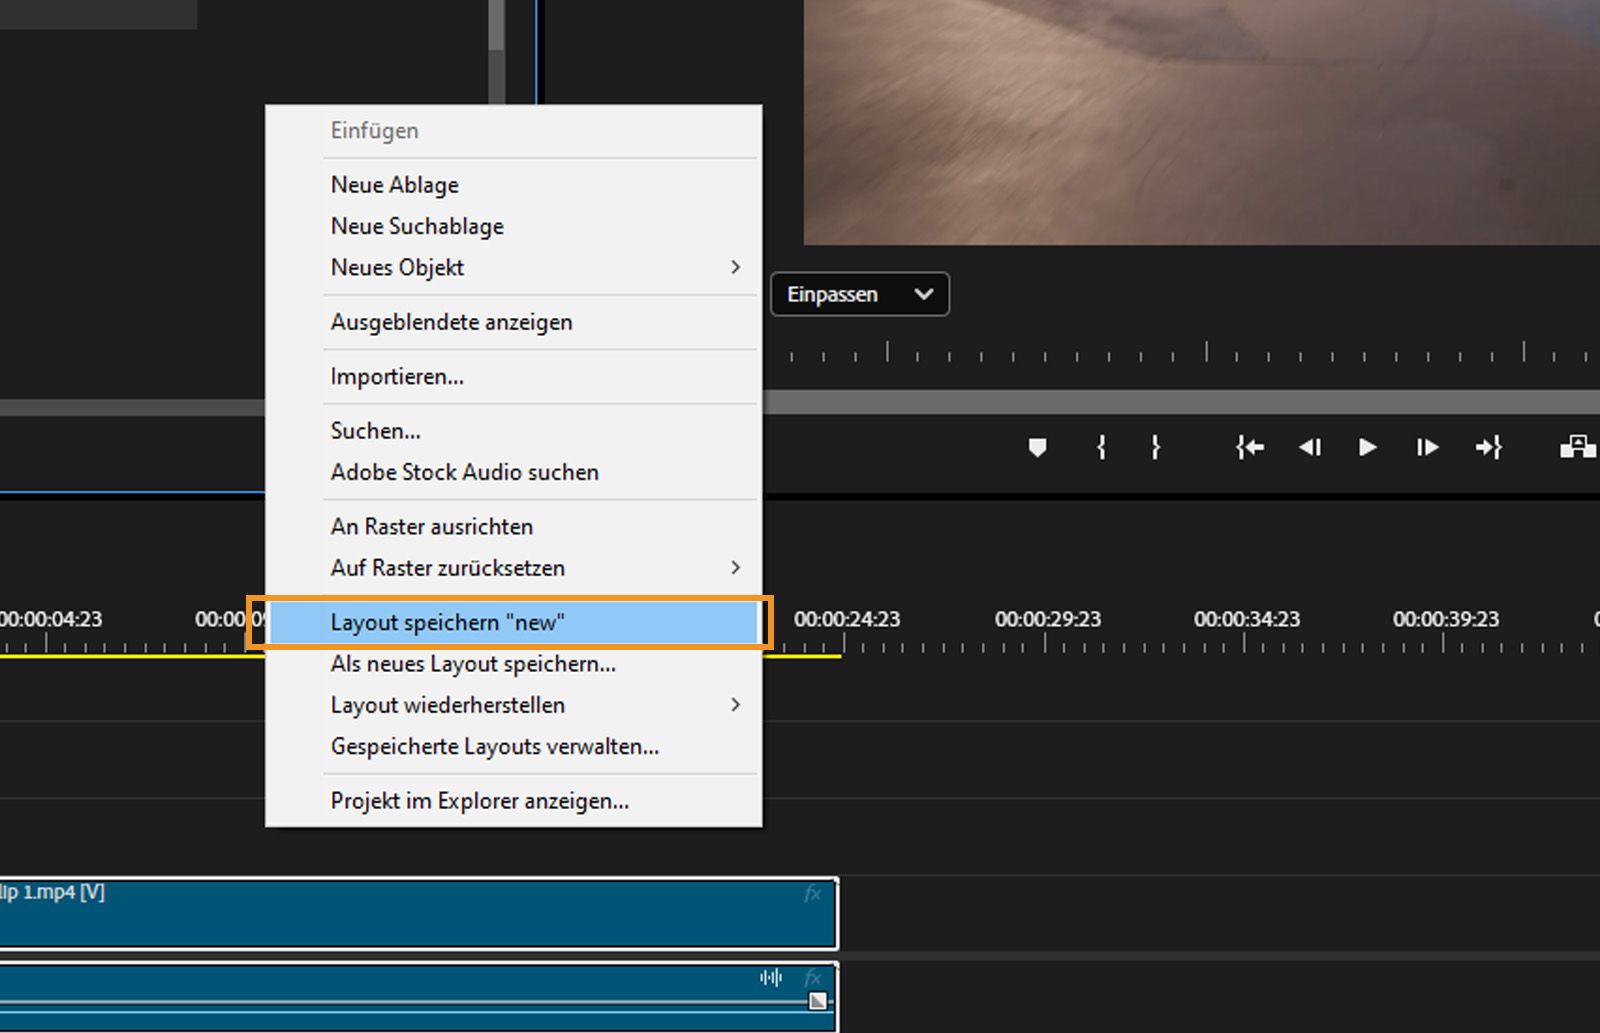This screenshot has width=1600, height=1033.
Task: Click the Mark Out closing brace icon
Action: tap(1155, 447)
